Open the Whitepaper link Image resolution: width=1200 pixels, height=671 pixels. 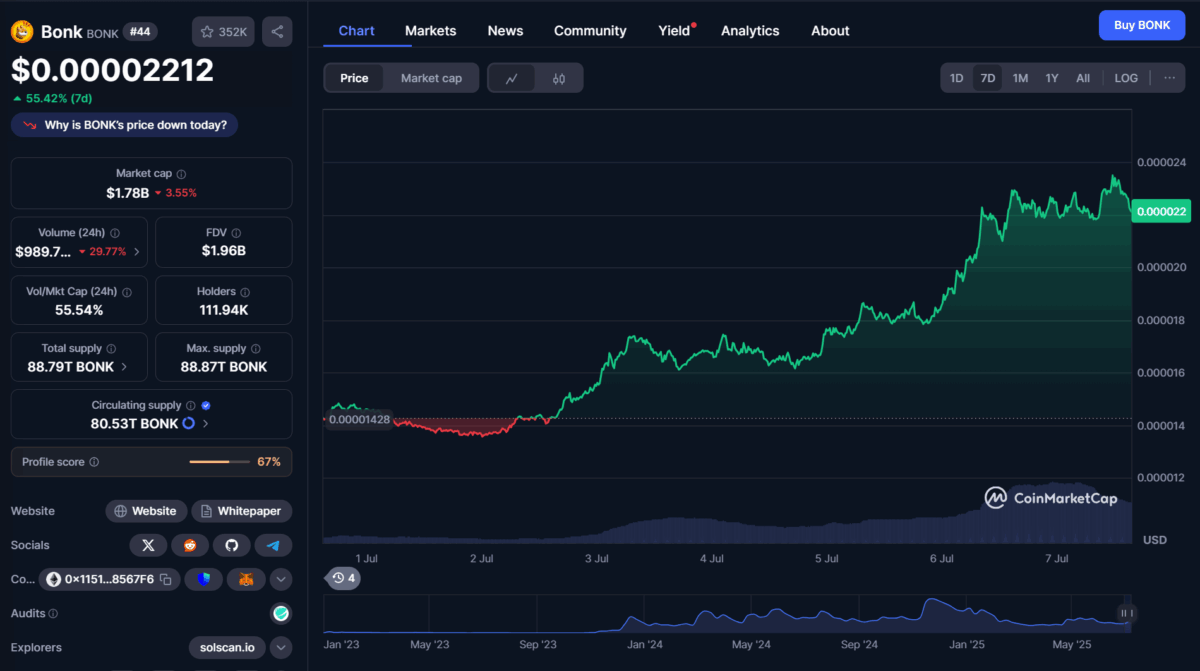pos(242,511)
